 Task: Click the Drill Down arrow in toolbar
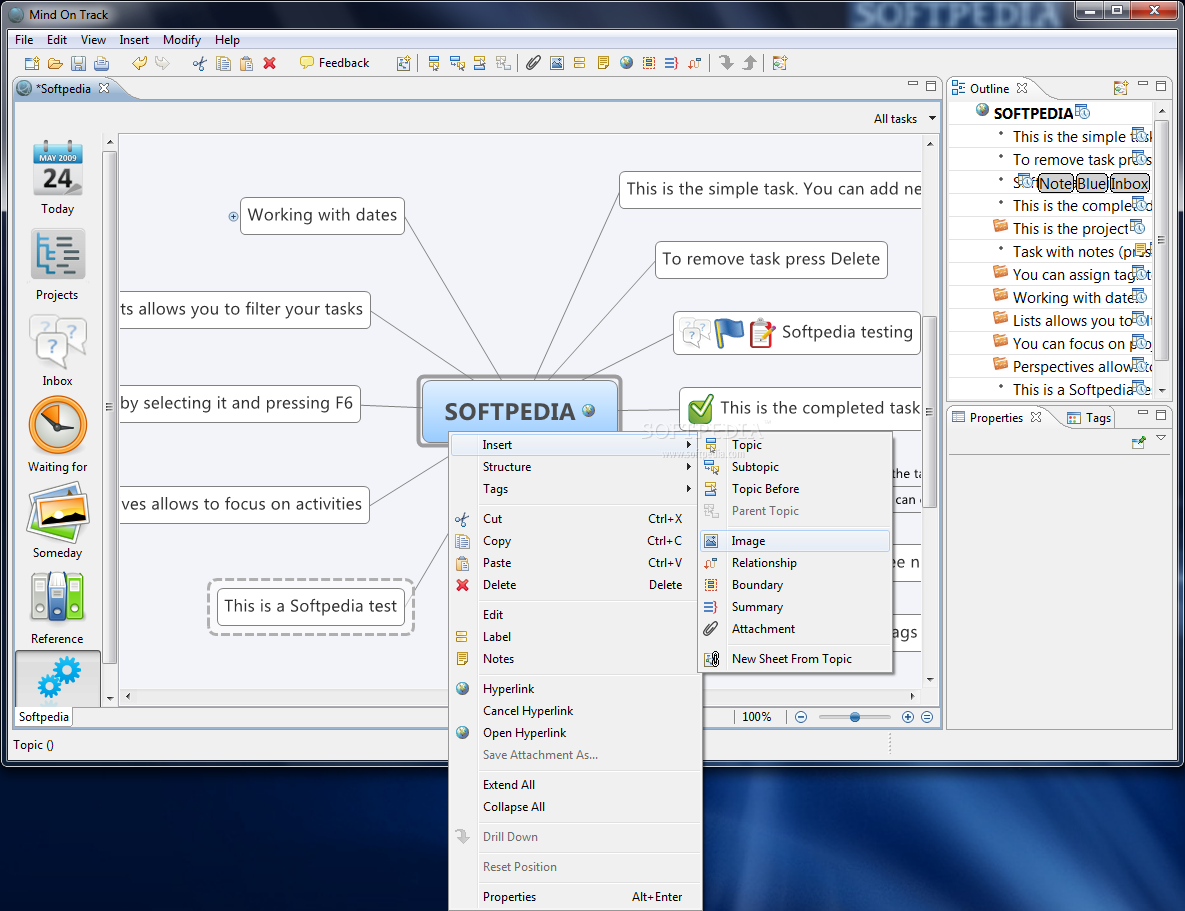726,63
